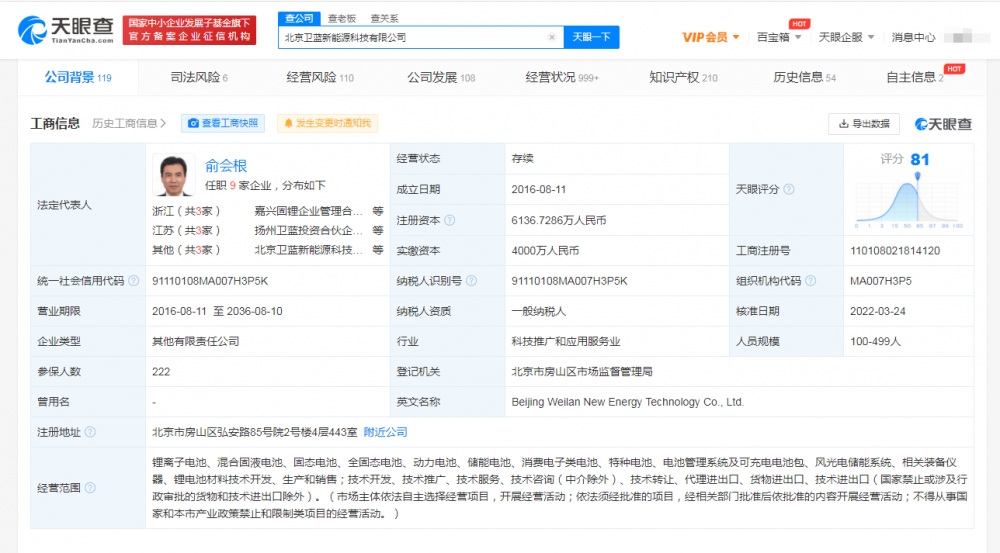The height and width of the screenshot is (553, 1000).
Task: Switch to 查关系 search tab
Action: [x=385, y=18]
